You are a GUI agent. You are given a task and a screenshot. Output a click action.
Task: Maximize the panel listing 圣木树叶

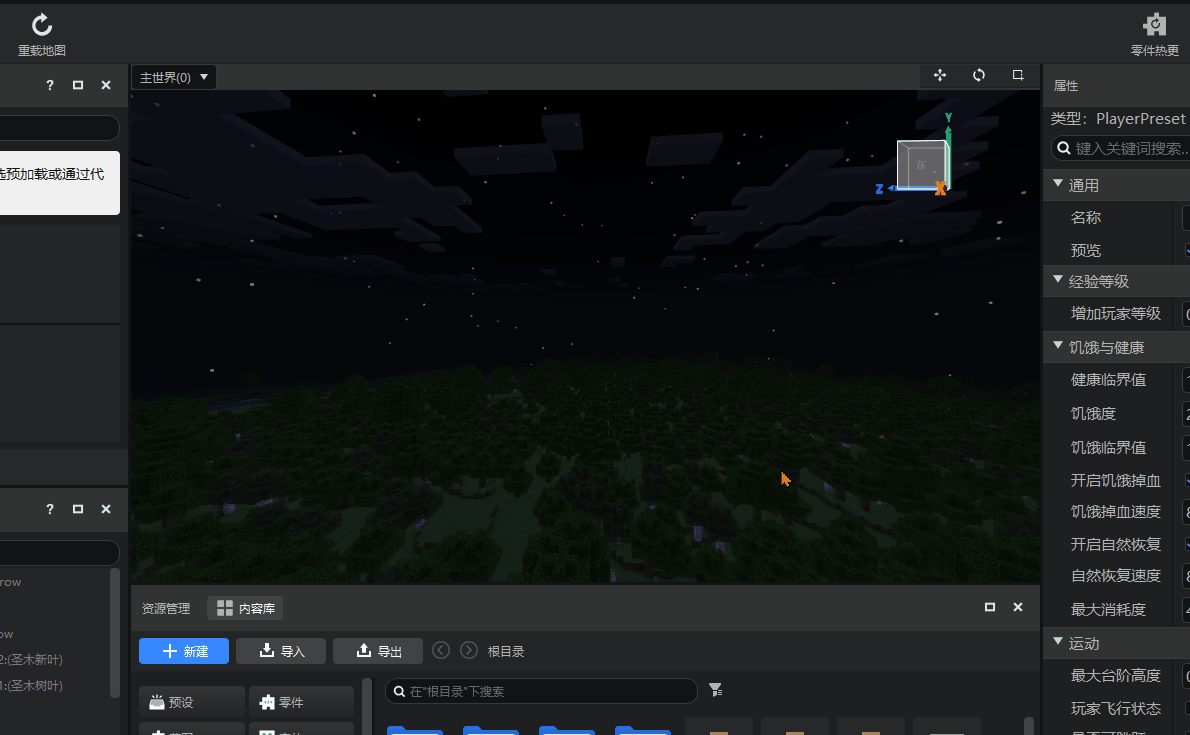click(x=77, y=509)
